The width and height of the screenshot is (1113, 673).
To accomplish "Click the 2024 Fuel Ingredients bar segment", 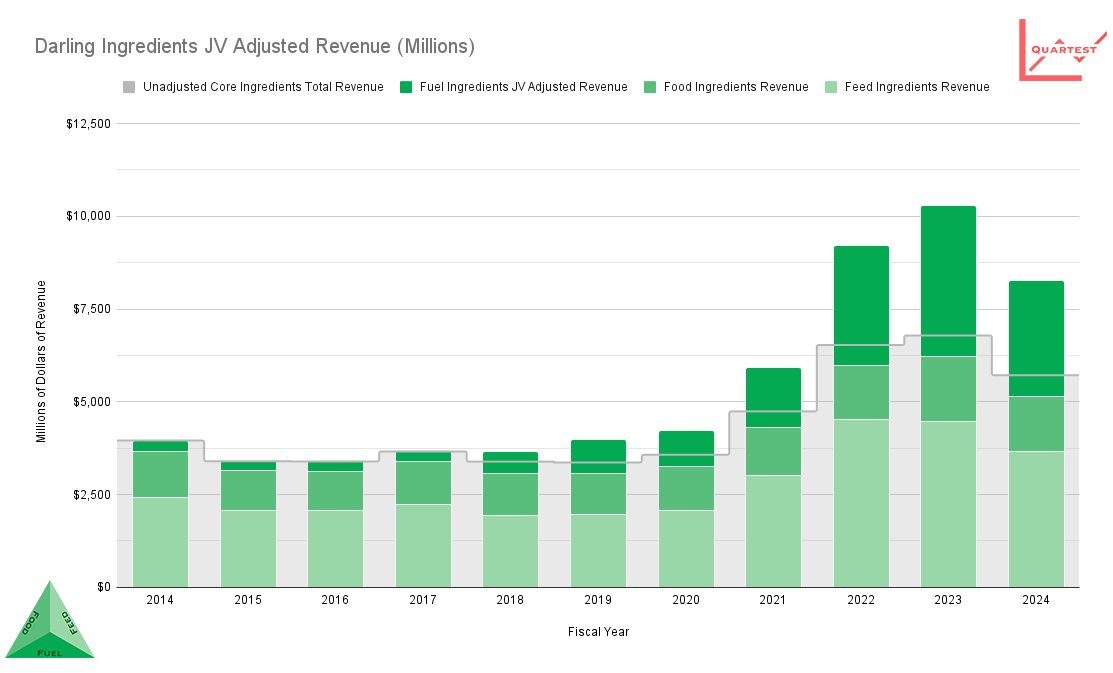I will pyautogui.click(x=1036, y=339).
